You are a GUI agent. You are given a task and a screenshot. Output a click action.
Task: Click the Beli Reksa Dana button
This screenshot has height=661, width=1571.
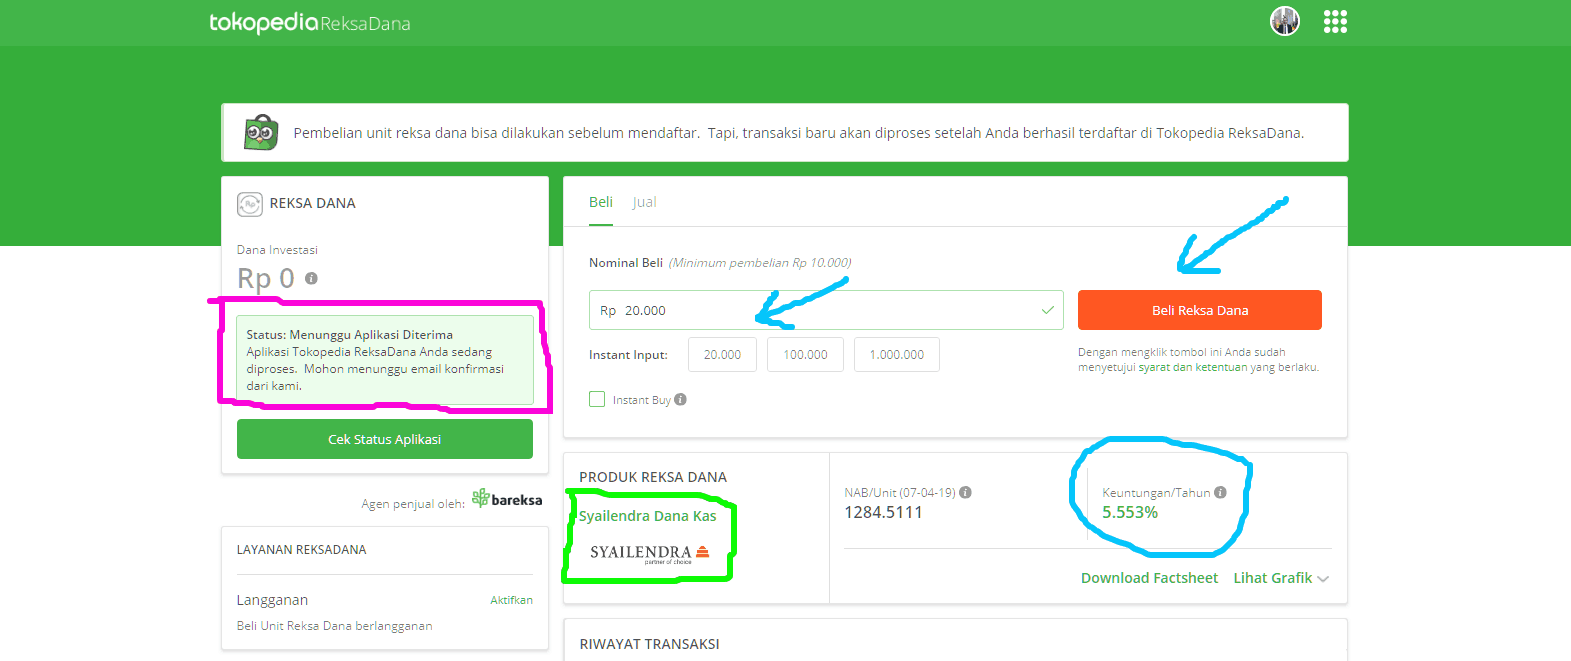point(1199,310)
